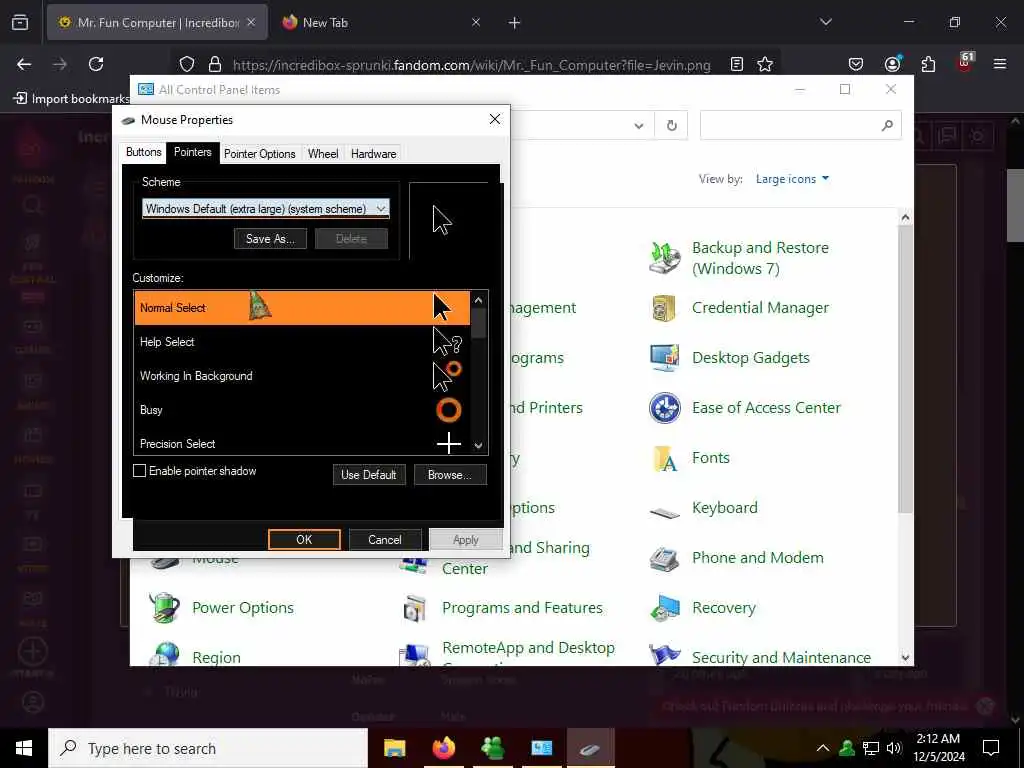Click the Firefox reload page icon
The height and width of the screenshot is (768, 1024).
(96, 64)
